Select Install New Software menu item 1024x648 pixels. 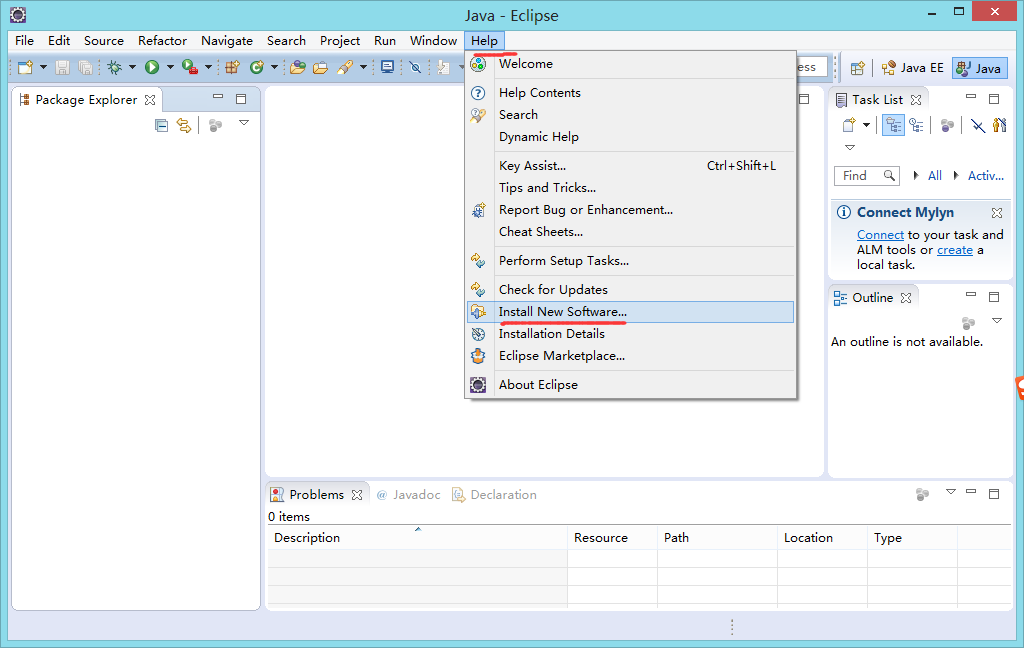point(631,312)
